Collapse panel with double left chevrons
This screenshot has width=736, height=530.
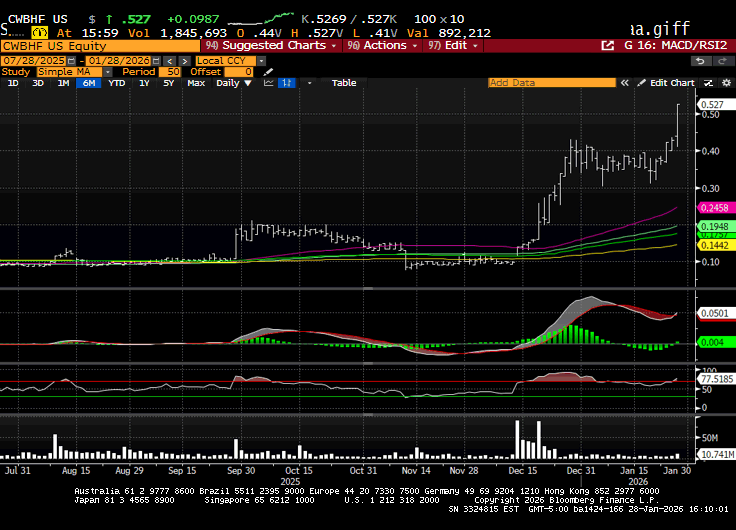click(x=624, y=83)
